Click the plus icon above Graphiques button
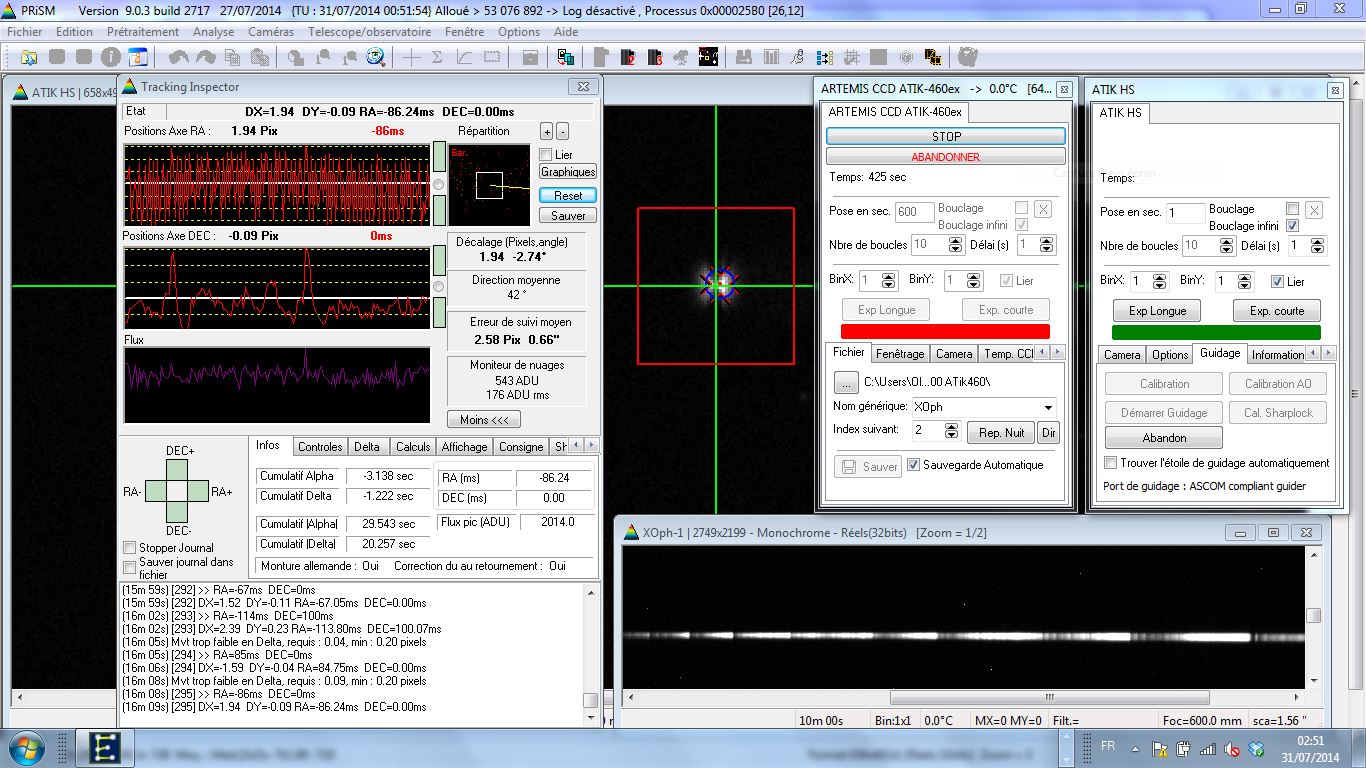The width and height of the screenshot is (1366, 768). click(546, 131)
